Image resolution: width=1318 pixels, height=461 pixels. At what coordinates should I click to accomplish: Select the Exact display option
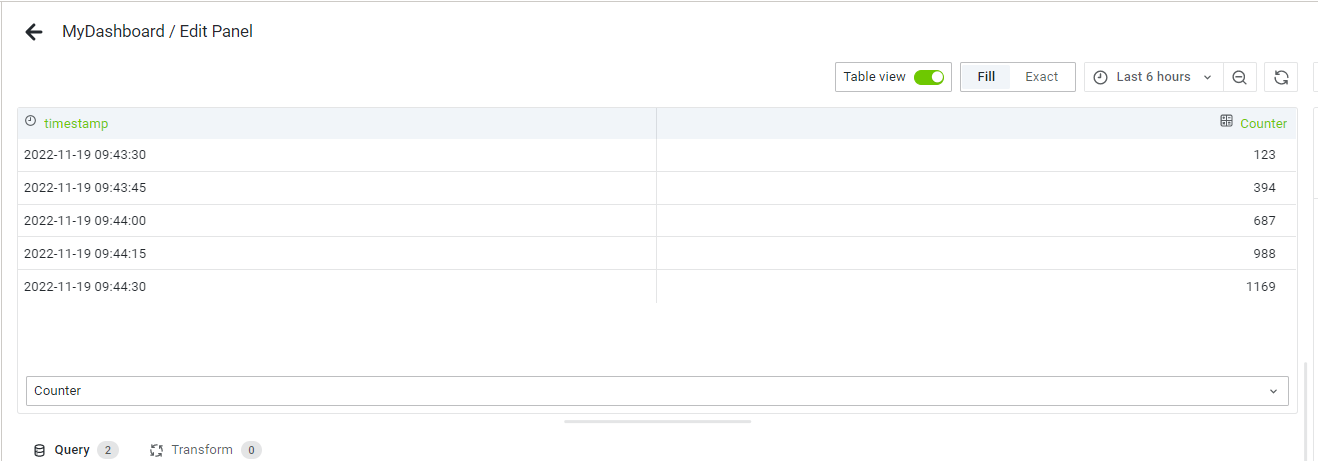pyautogui.click(x=1041, y=77)
